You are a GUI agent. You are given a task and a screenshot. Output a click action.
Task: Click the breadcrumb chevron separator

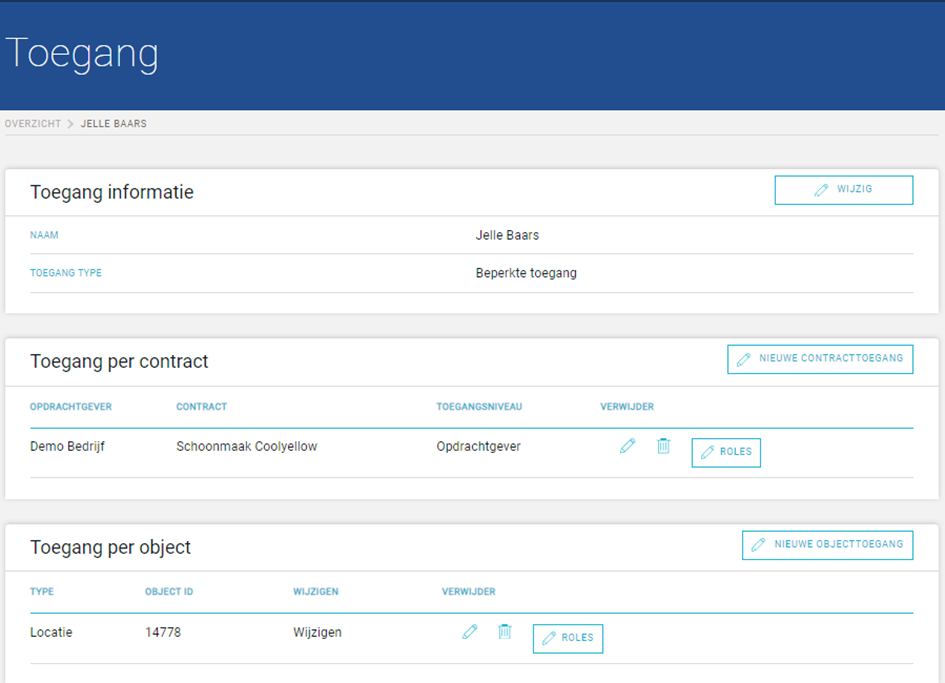pyautogui.click(x=71, y=124)
